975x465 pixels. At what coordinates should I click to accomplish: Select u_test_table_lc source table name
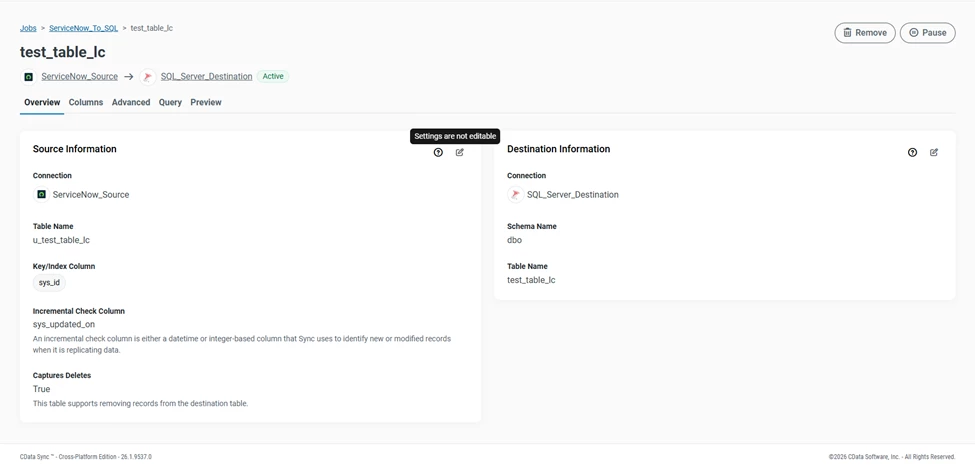click(x=62, y=240)
